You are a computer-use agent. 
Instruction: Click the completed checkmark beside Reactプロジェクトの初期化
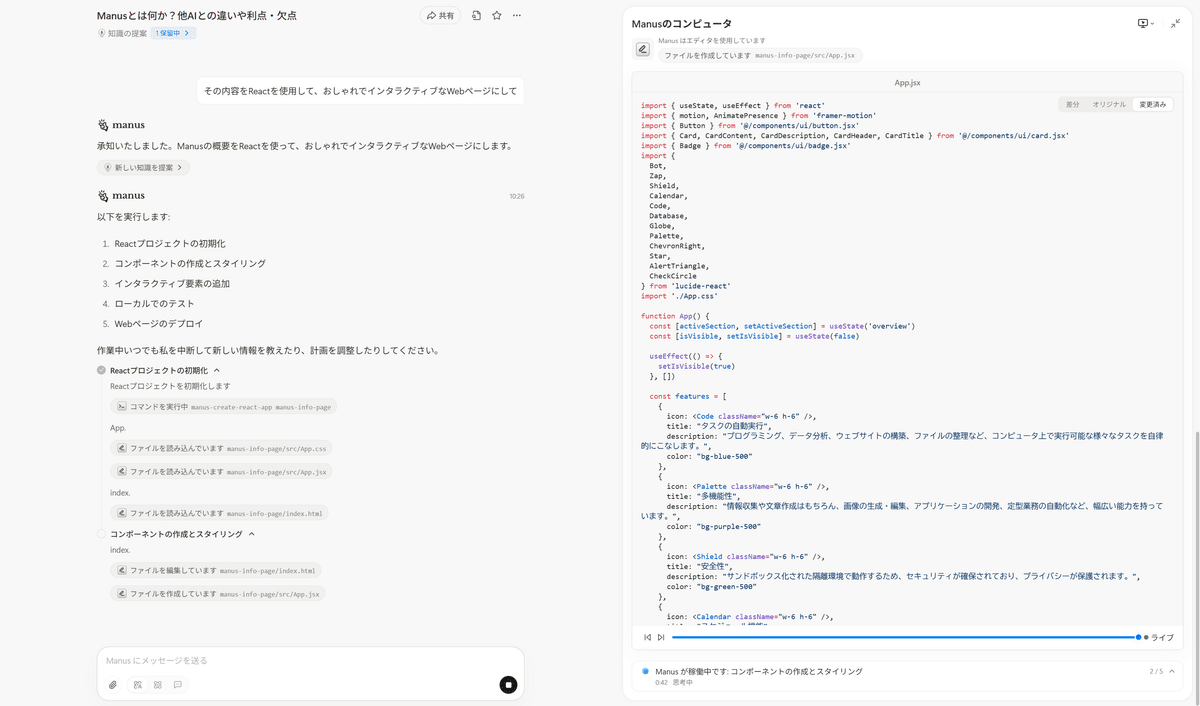coord(101,370)
